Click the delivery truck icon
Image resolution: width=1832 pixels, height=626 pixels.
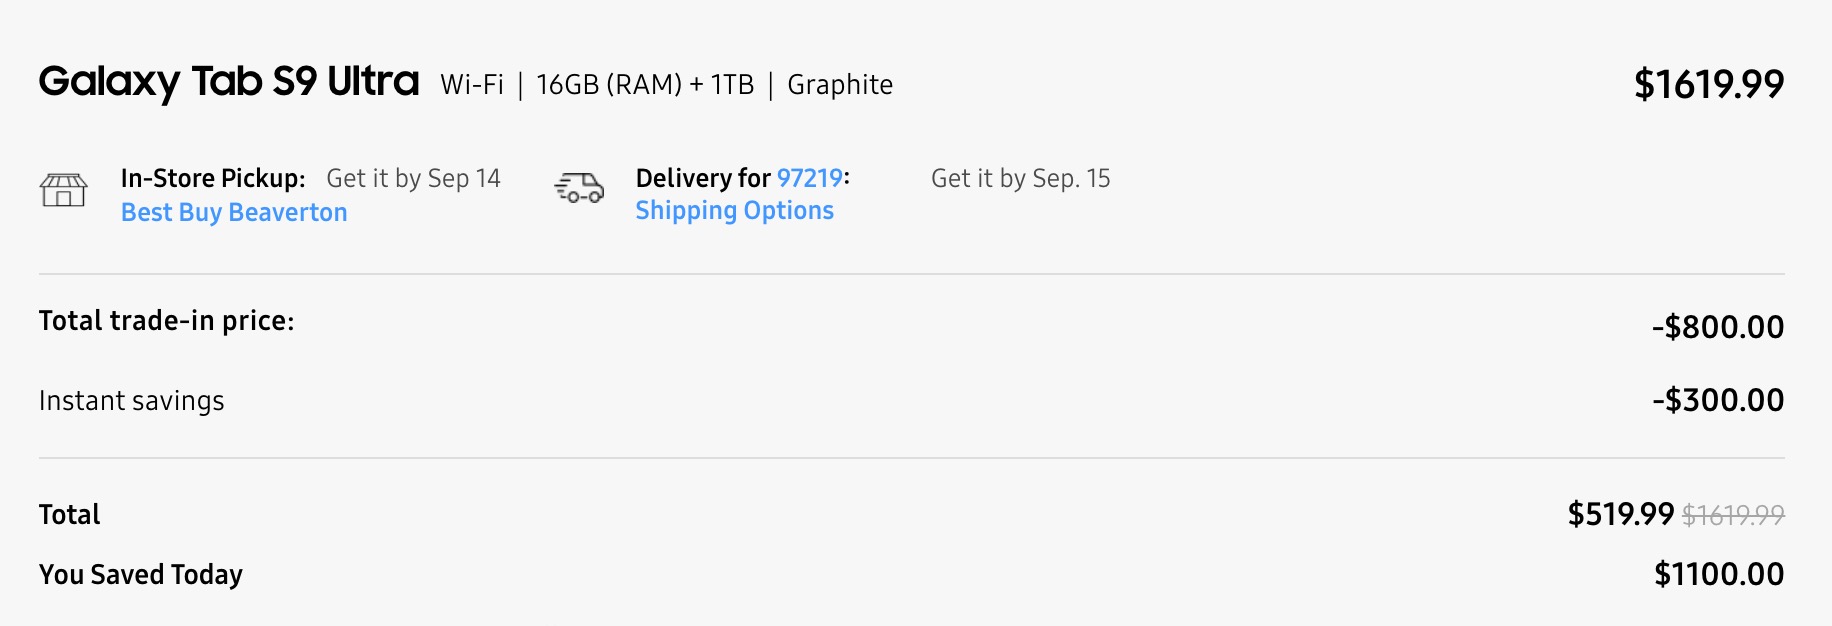(579, 187)
